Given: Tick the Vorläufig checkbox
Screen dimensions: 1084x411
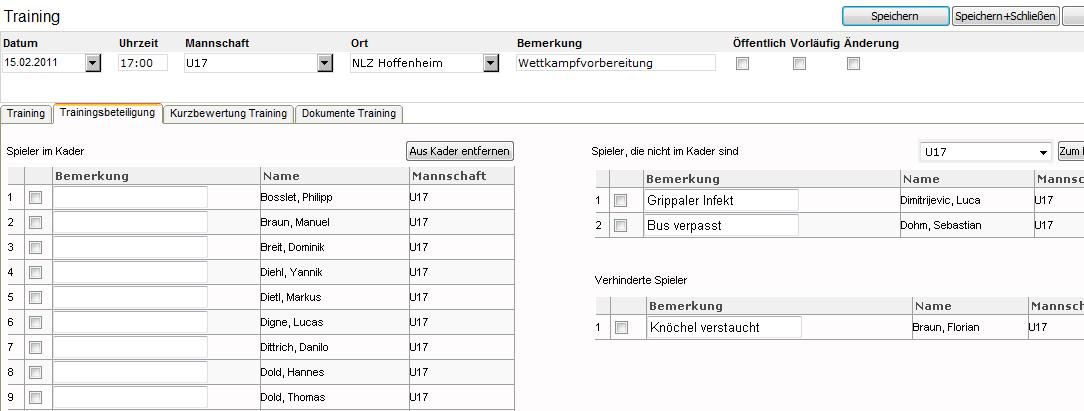Looking at the screenshot, I should (x=799, y=64).
